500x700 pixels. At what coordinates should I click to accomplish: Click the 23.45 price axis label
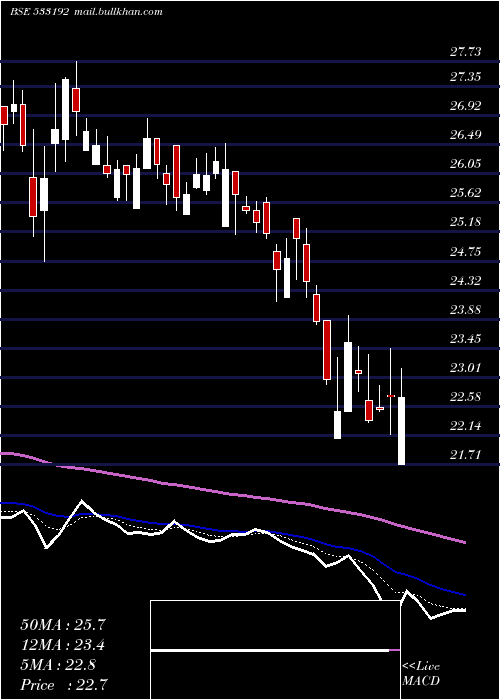466,339
